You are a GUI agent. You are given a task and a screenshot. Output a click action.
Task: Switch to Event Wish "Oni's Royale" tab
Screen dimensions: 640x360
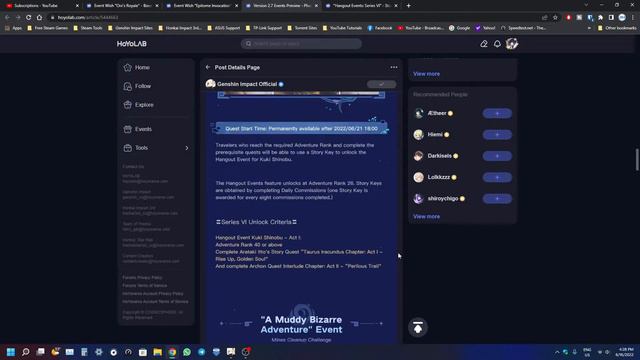[x=122, y=6]
